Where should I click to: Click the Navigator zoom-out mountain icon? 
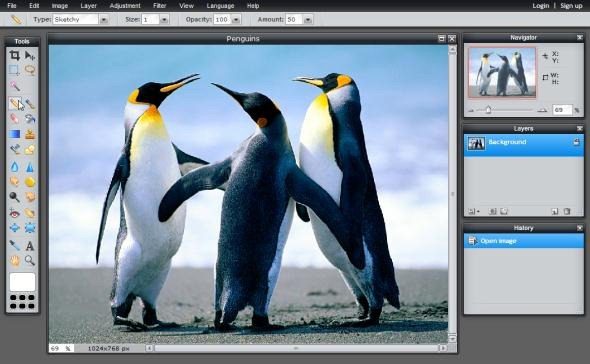471,110
